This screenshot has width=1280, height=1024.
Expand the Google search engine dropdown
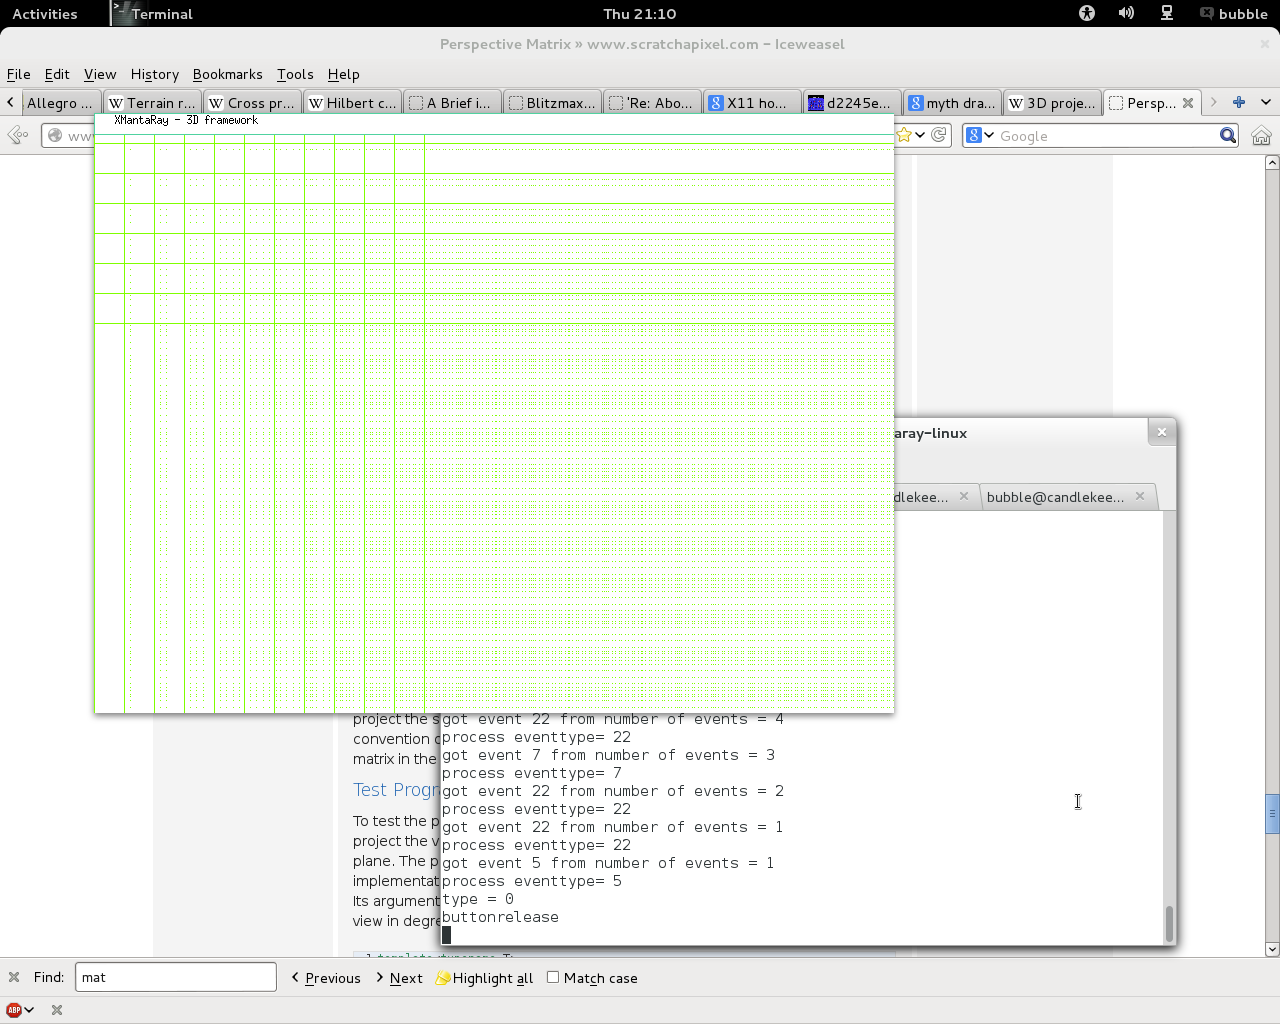[x=980, y=136]
